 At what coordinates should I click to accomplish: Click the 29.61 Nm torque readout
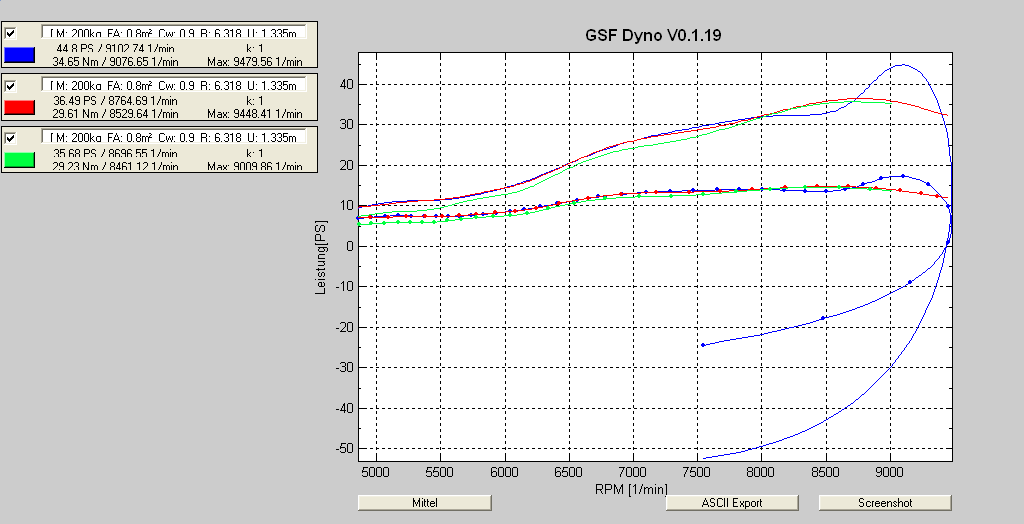coord(72,114)
